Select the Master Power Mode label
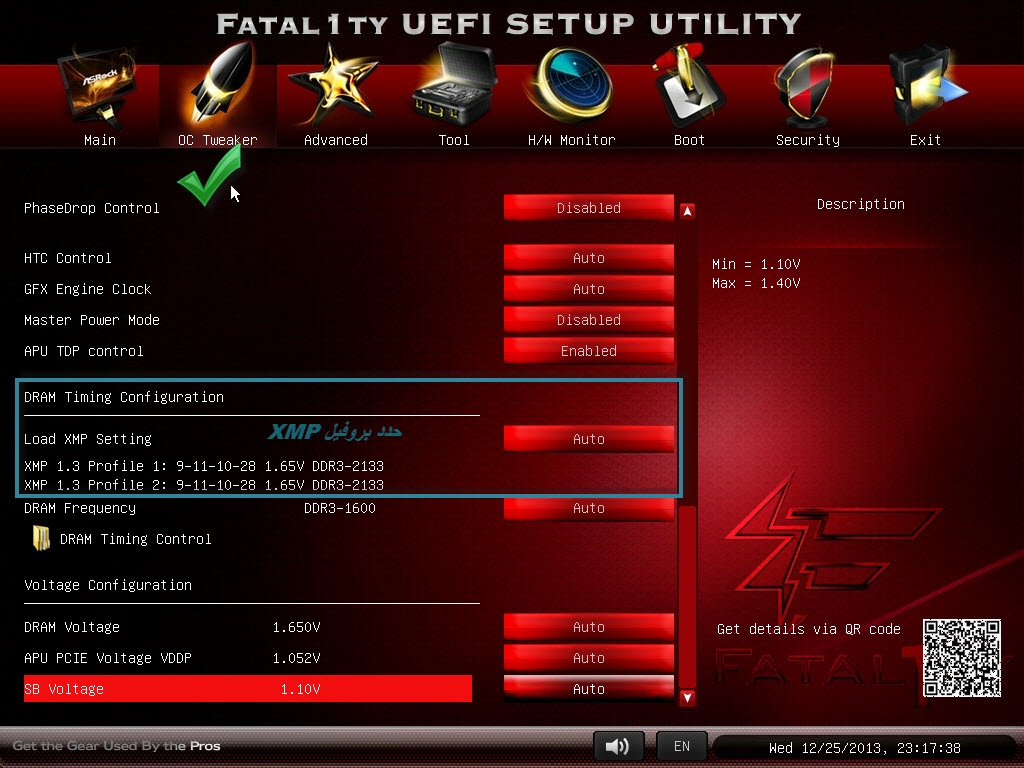 point(92,320)
